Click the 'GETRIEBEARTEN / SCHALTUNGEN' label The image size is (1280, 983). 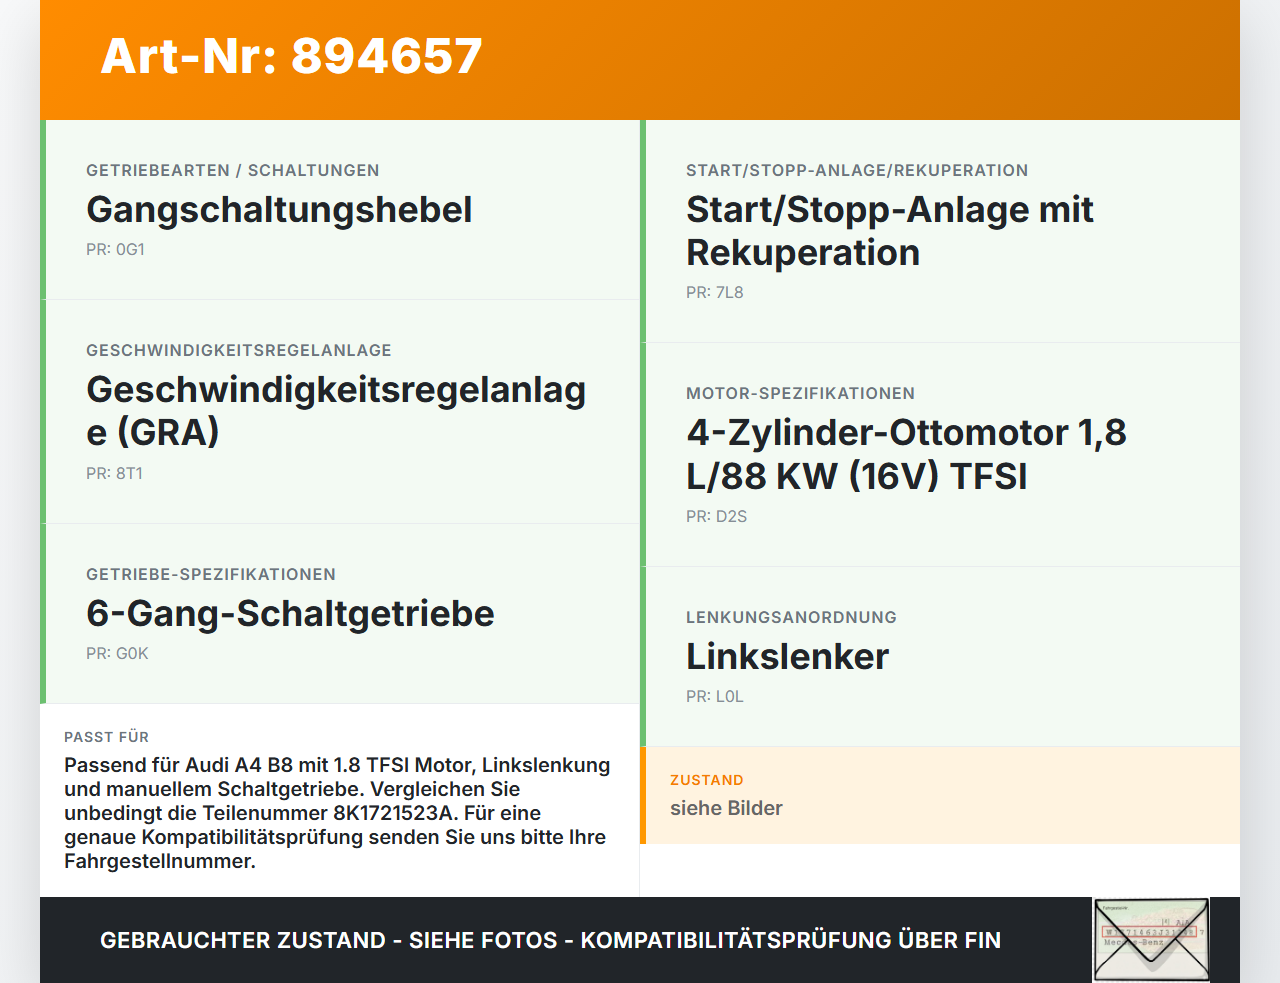[233, 170]
